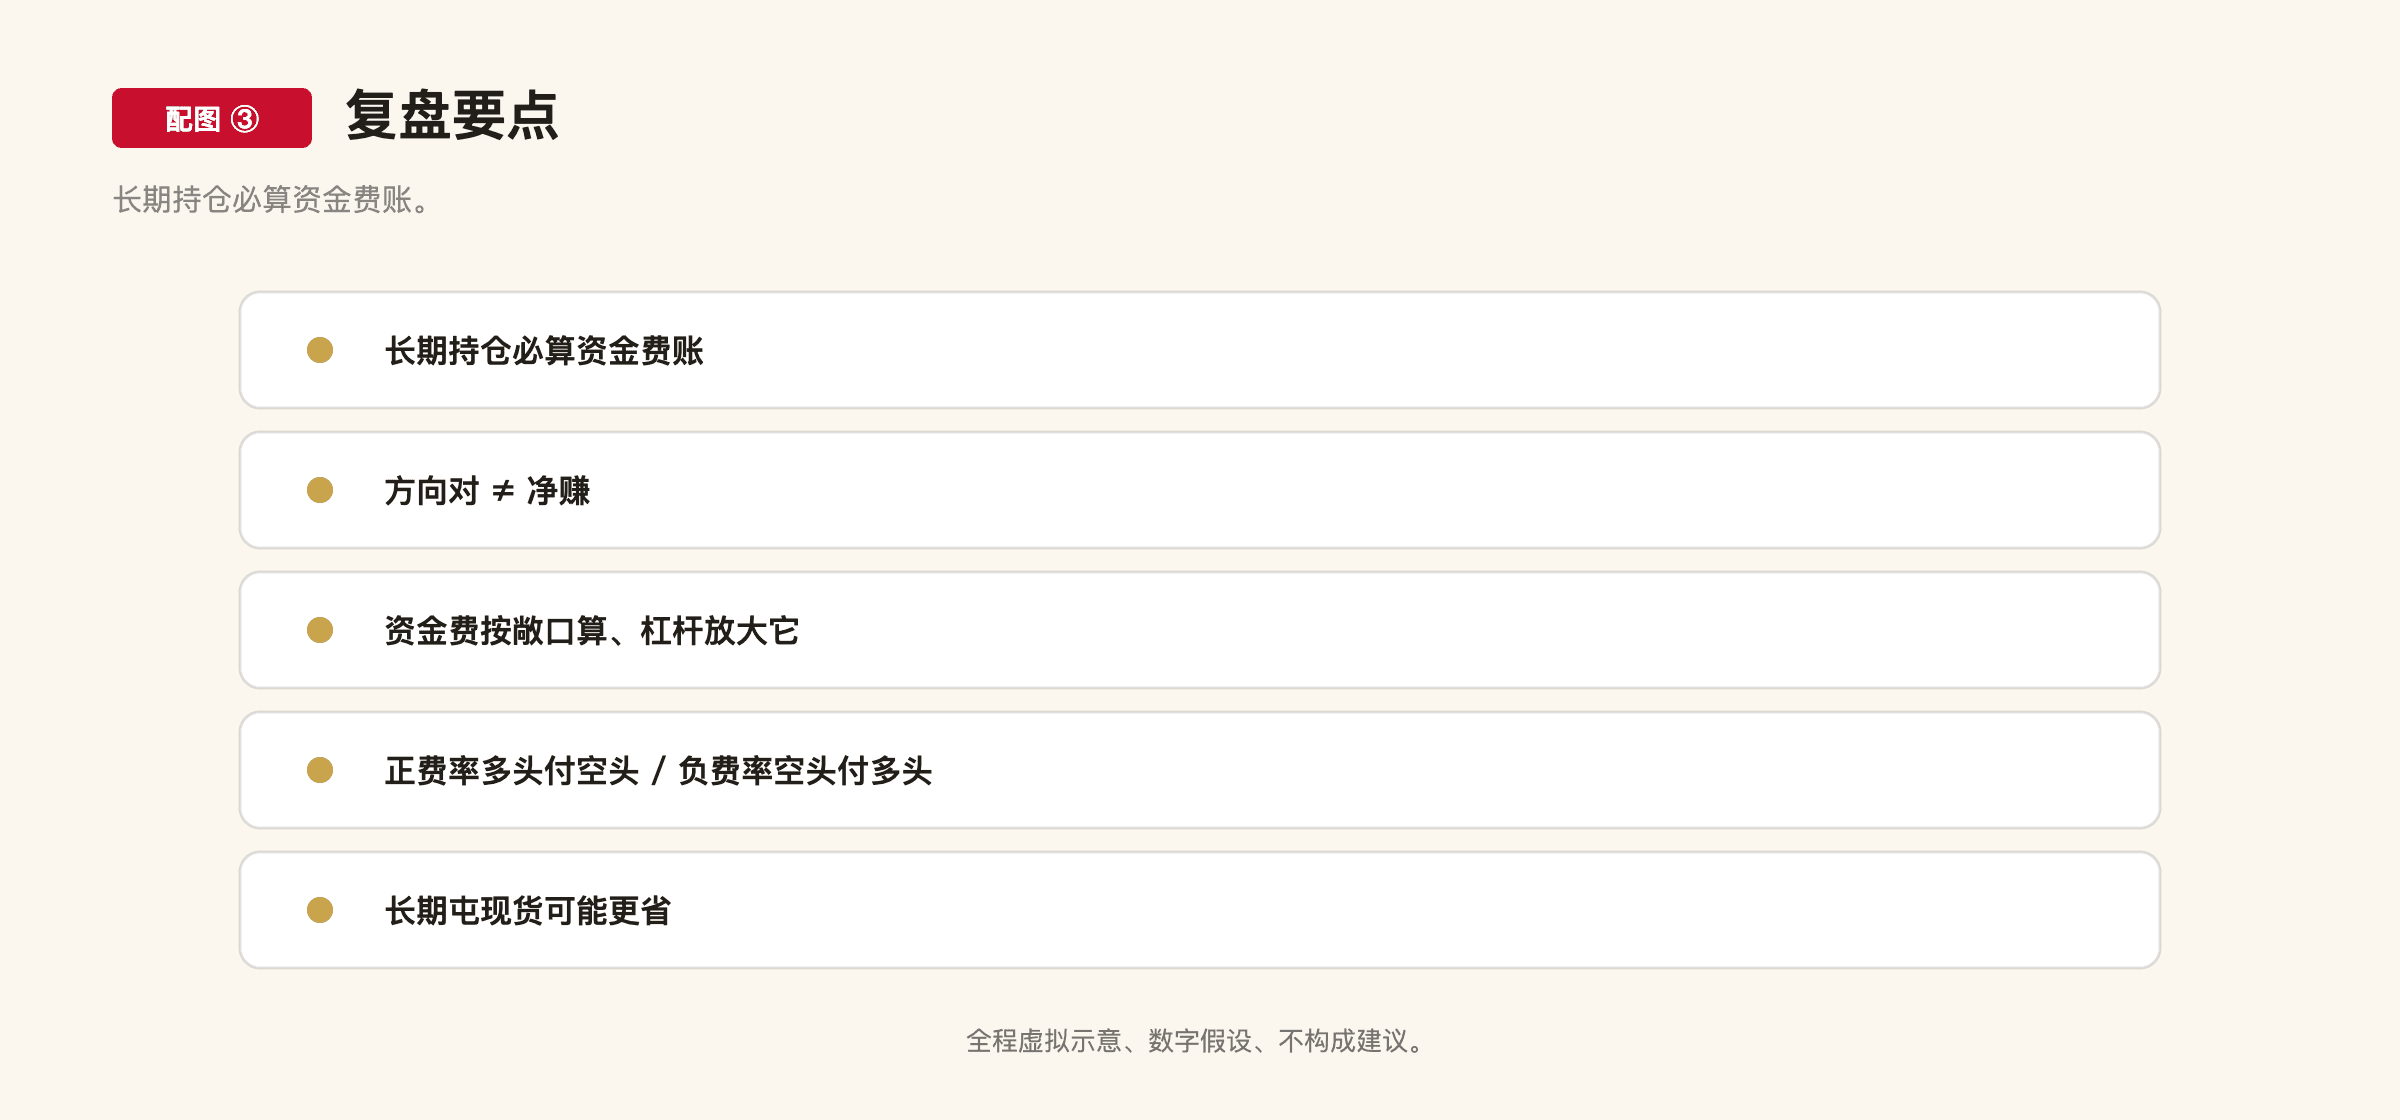Select the card 正费率多头付空头 / 负费率空头付多头
Screen dimensions: 2400x1120
[x=1200, y=770]
